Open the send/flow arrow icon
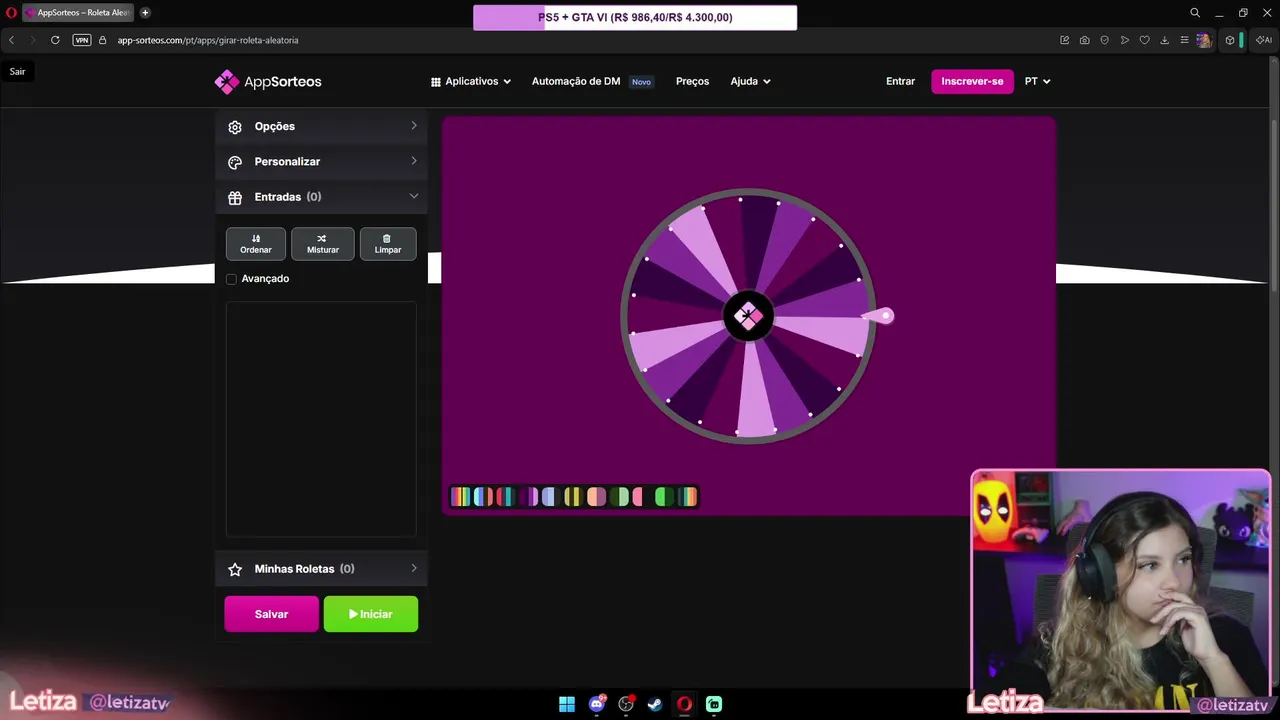 pyautogui.click(x=1125, y=40)
